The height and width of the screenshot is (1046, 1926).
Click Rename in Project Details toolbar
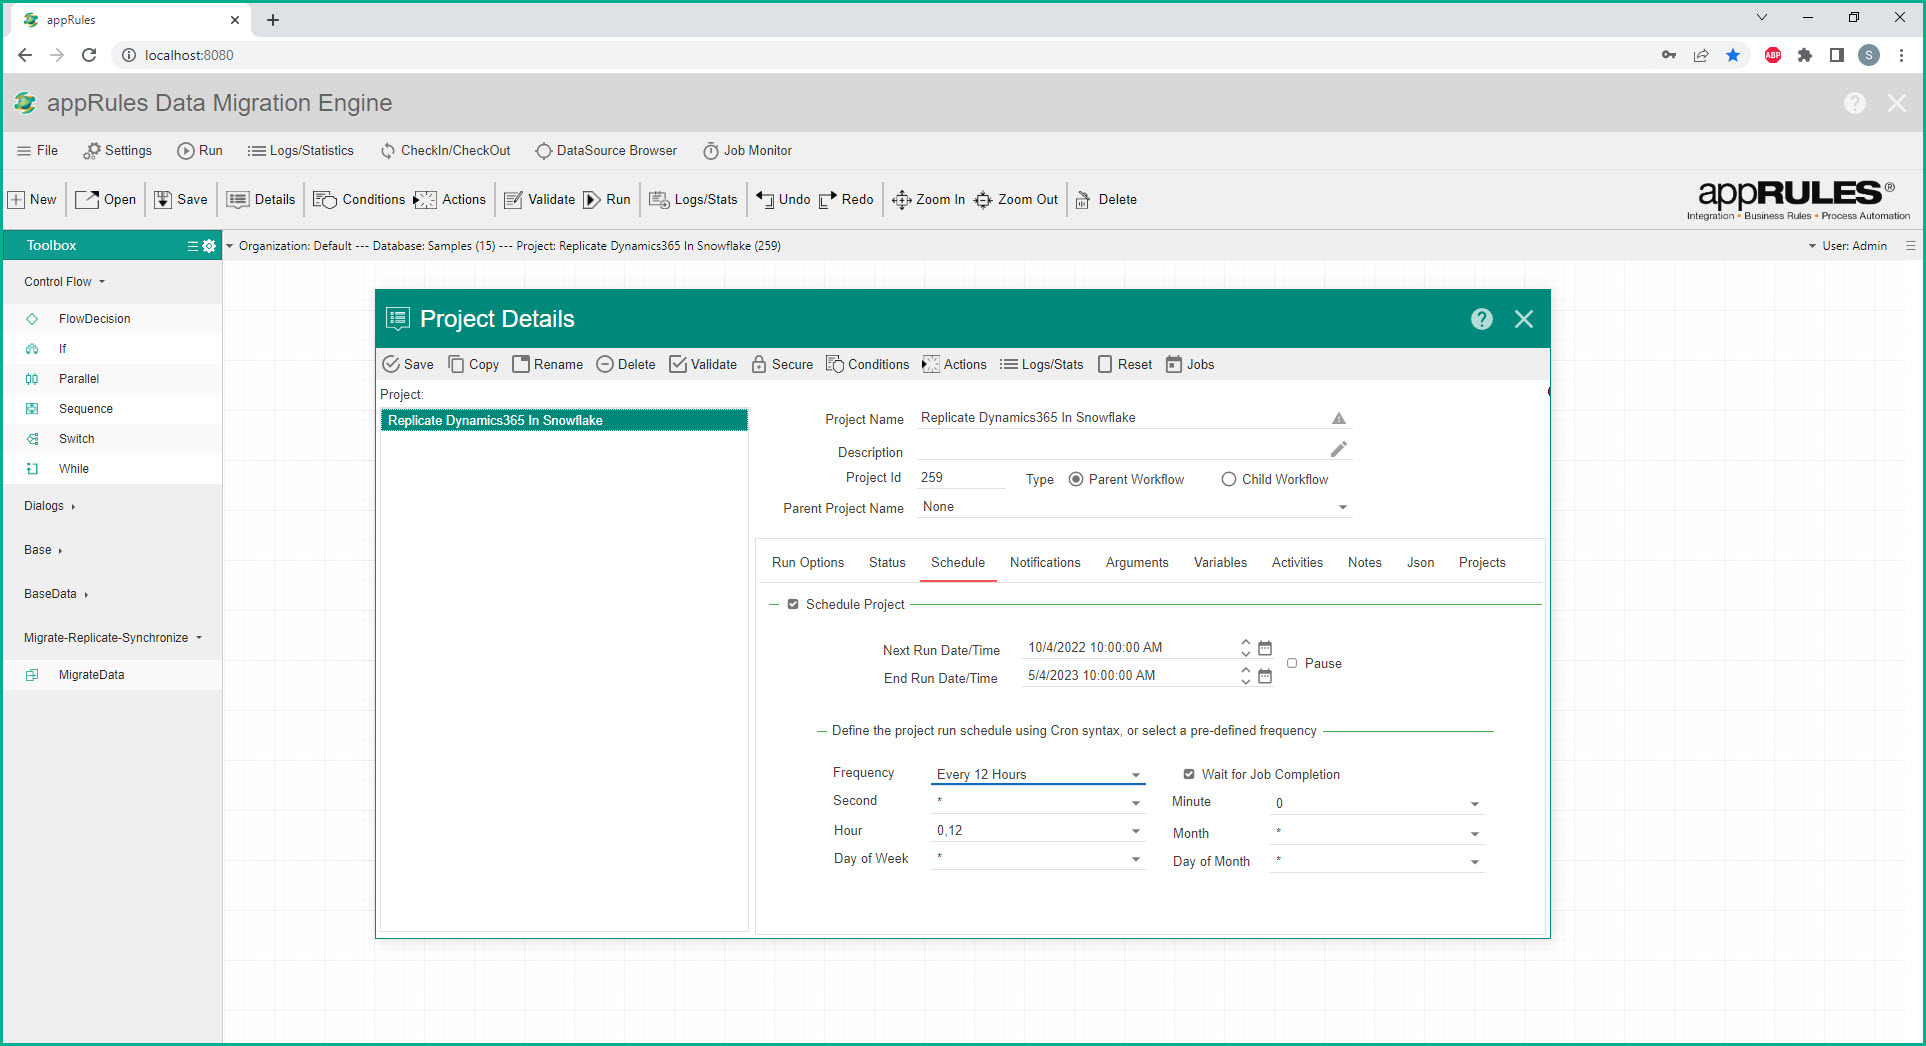[x=548, y=365]
